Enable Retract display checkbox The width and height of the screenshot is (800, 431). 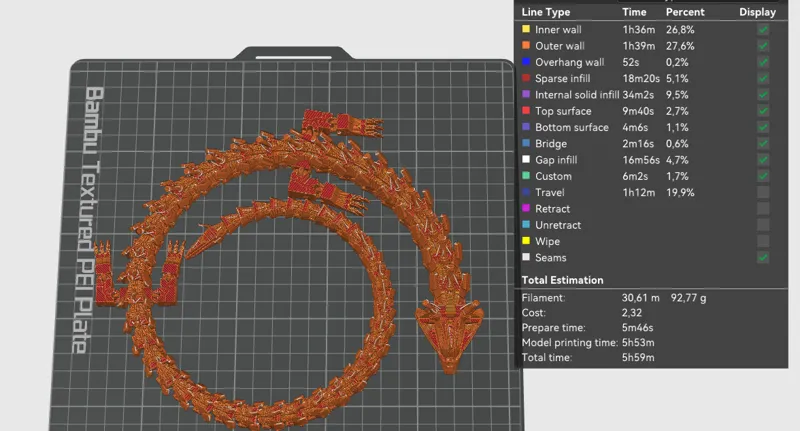click(x=763, y=209)
